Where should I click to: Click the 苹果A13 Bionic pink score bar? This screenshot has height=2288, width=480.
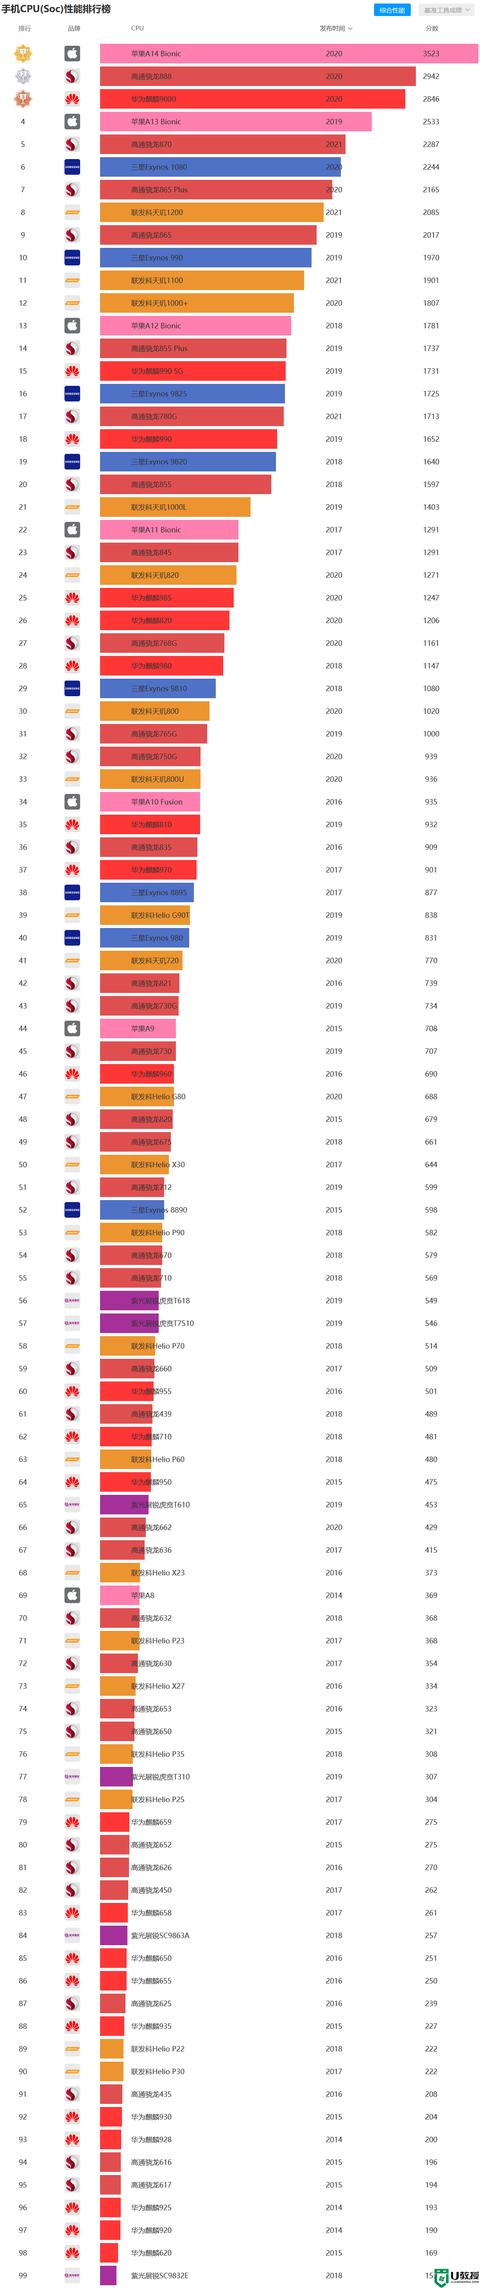point(235,122)
